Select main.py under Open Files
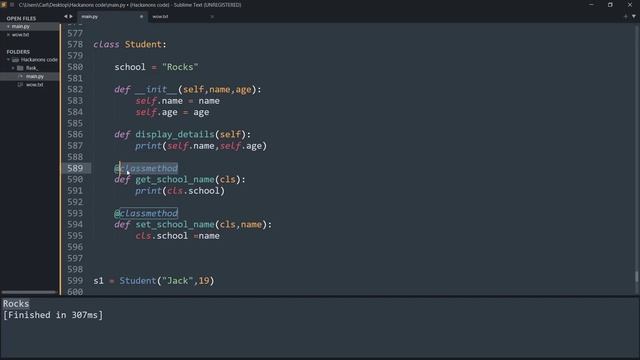 [20, 26]
